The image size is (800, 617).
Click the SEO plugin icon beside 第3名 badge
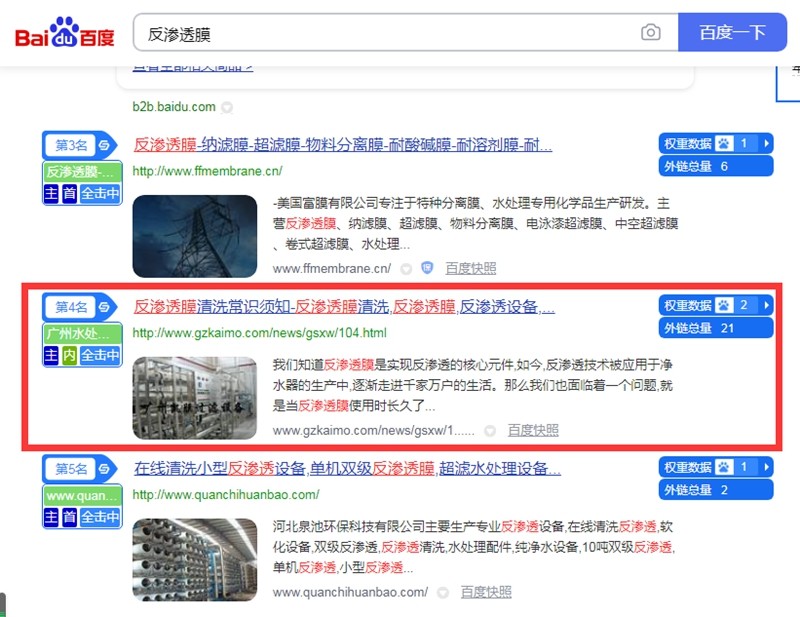pos(103,146)
